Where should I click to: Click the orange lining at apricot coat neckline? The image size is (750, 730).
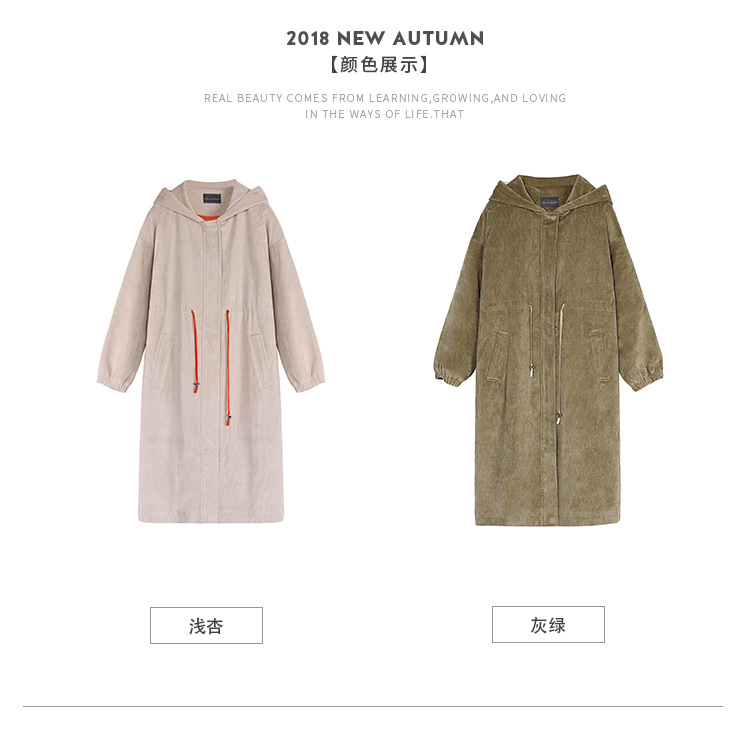pyautogui.click(x=210, y=218)
